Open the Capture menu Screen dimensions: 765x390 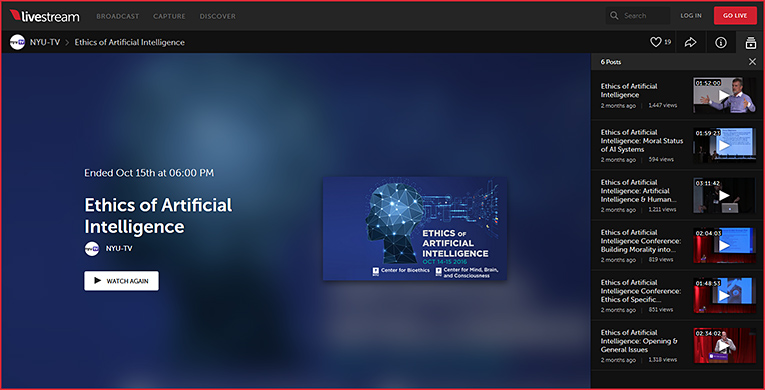169,16
